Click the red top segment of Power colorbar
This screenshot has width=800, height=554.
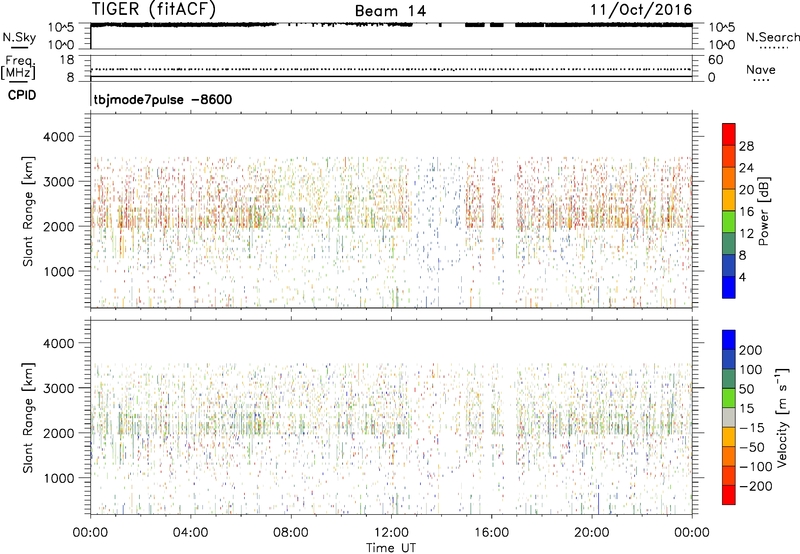coord(729,134)
